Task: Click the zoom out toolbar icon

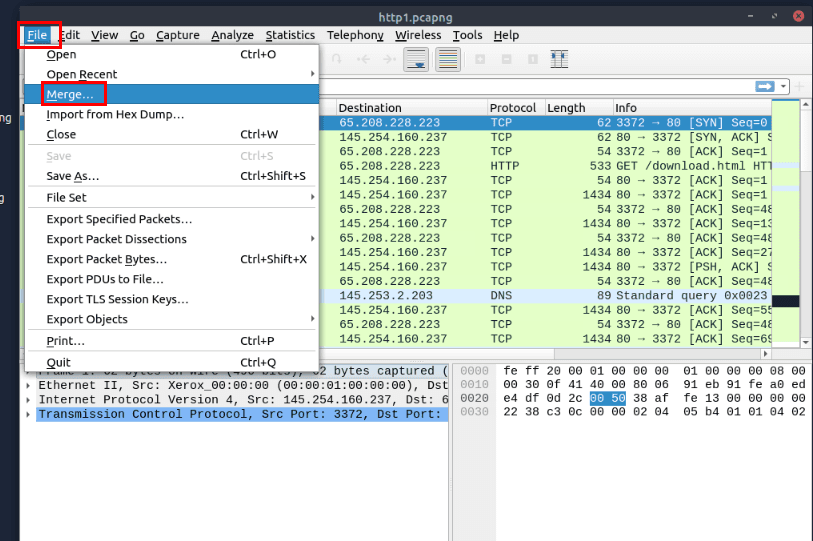Action: [507, 60]
